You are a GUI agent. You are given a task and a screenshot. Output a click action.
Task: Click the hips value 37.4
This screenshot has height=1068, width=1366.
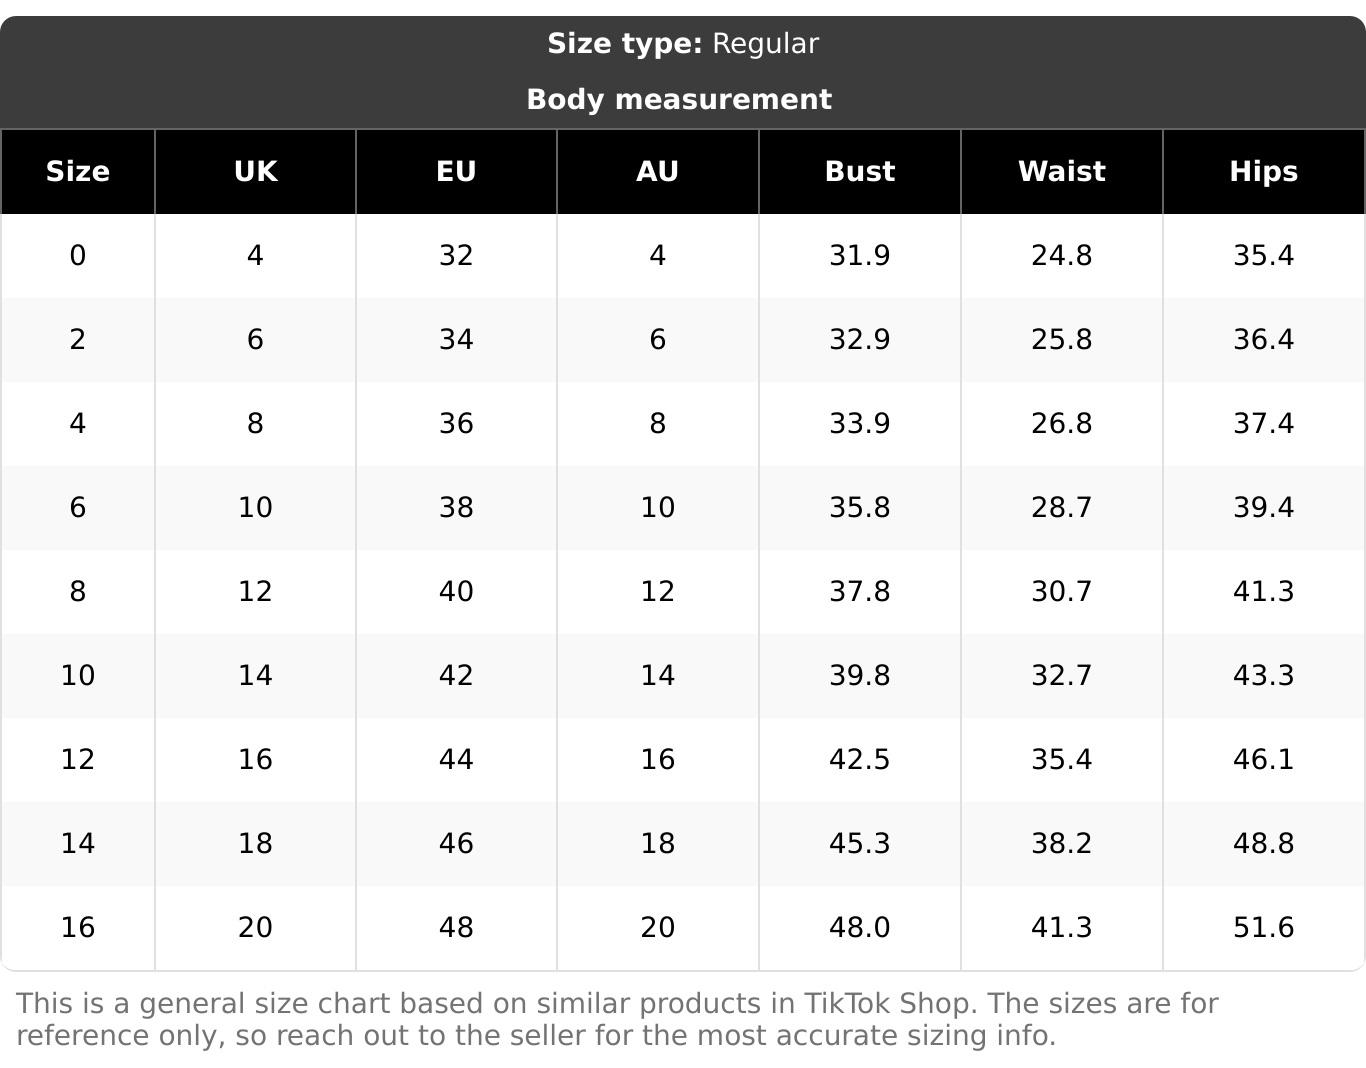[x=1263, y=424]
